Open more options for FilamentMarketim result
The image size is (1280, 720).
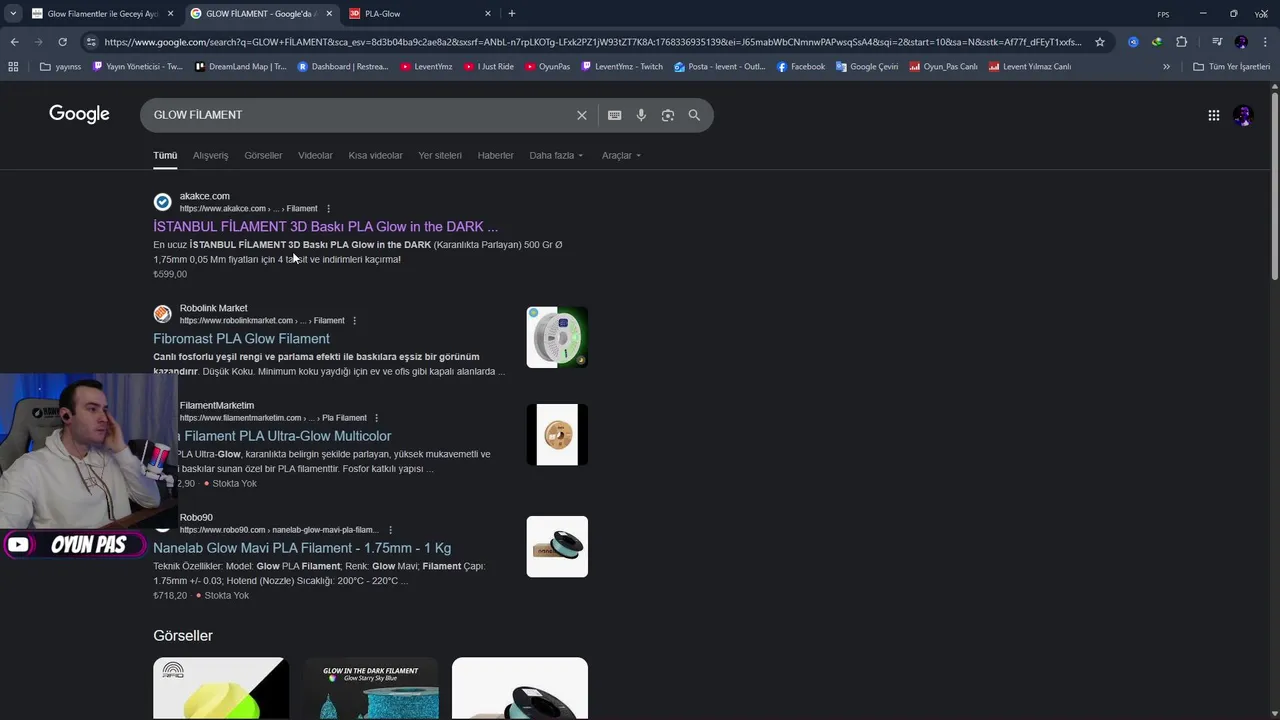click(377, 418)
